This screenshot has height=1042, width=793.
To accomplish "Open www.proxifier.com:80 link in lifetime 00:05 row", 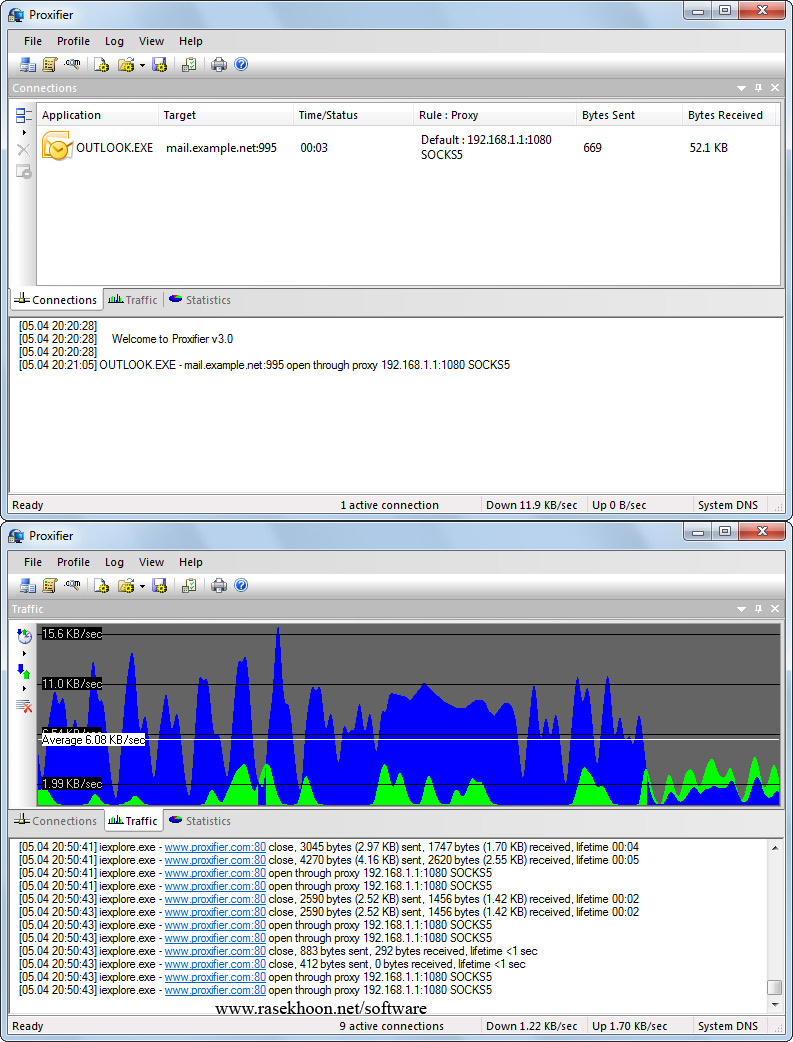I will point(215,860).
